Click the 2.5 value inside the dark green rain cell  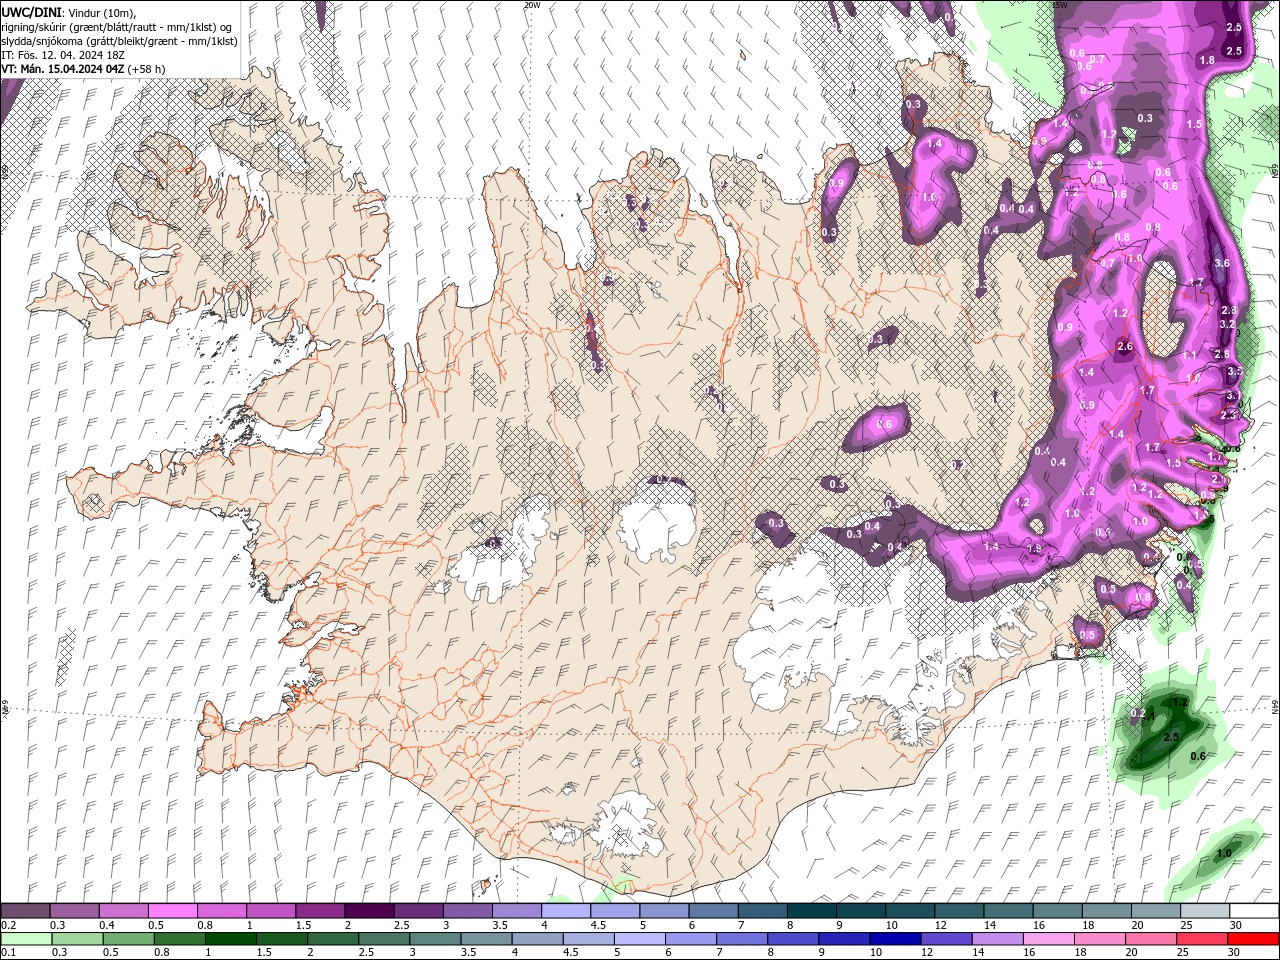[x=1173, y=737]
